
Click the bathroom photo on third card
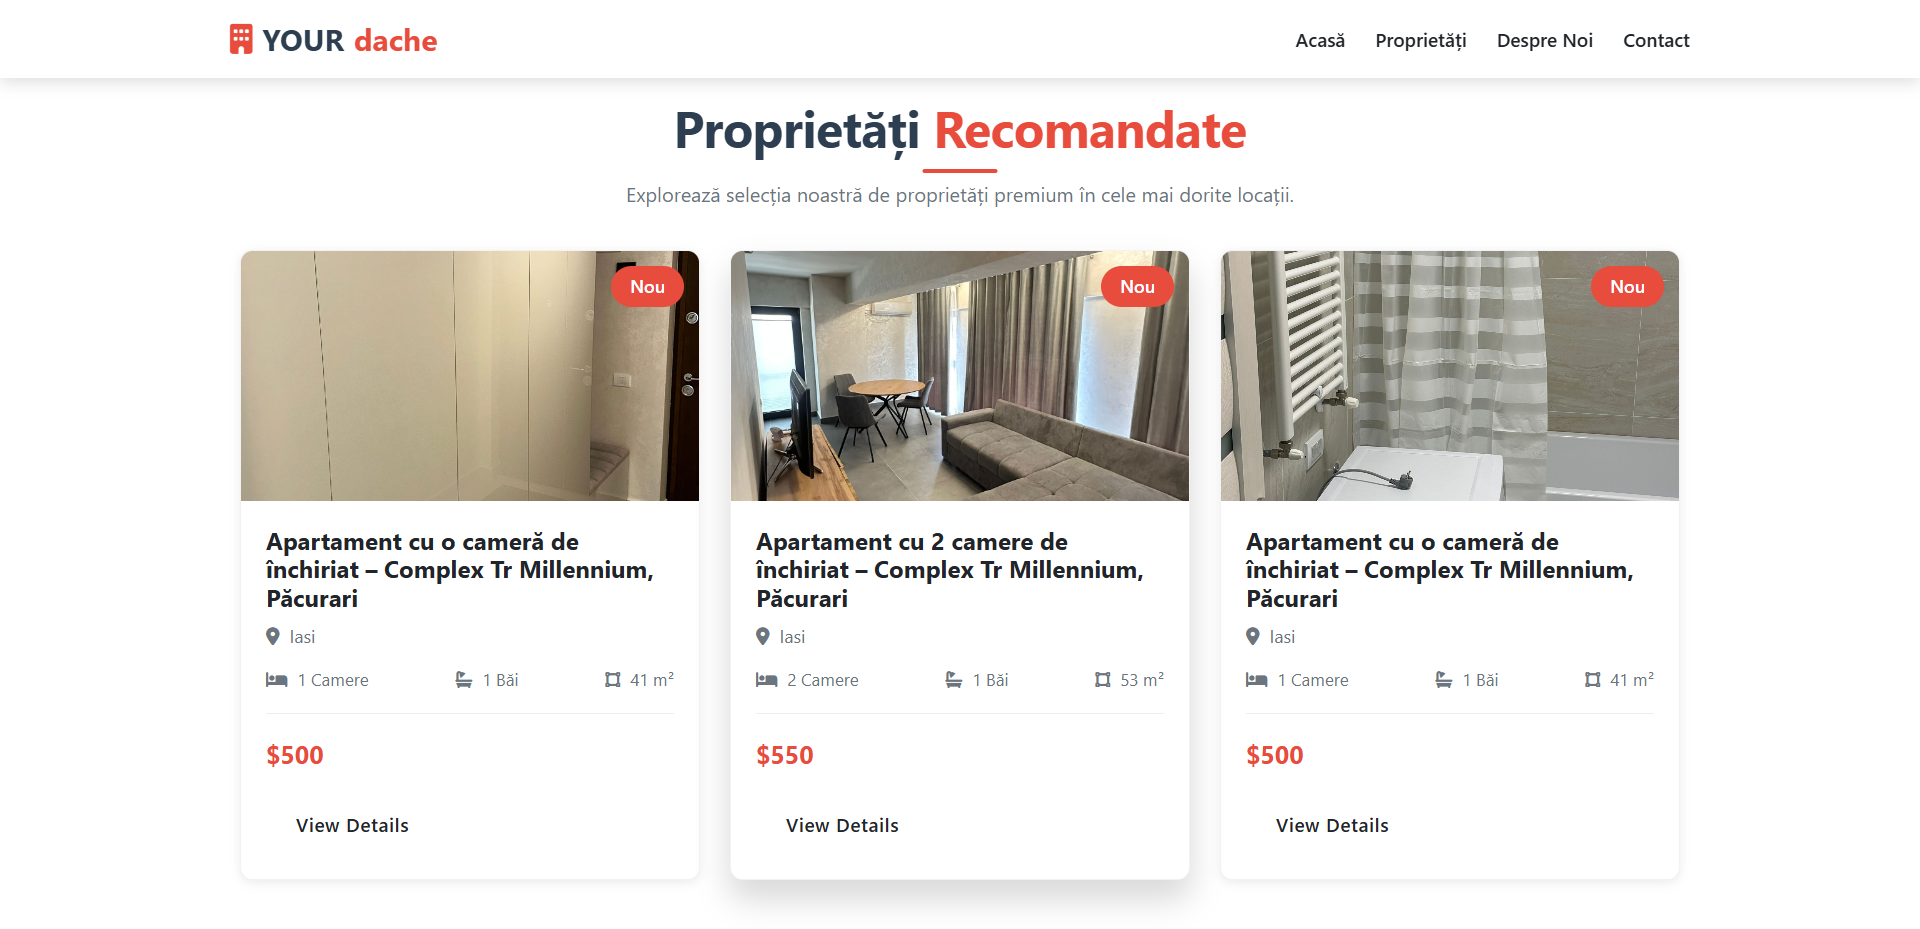pyautogui.click(x=1450, y=376)
